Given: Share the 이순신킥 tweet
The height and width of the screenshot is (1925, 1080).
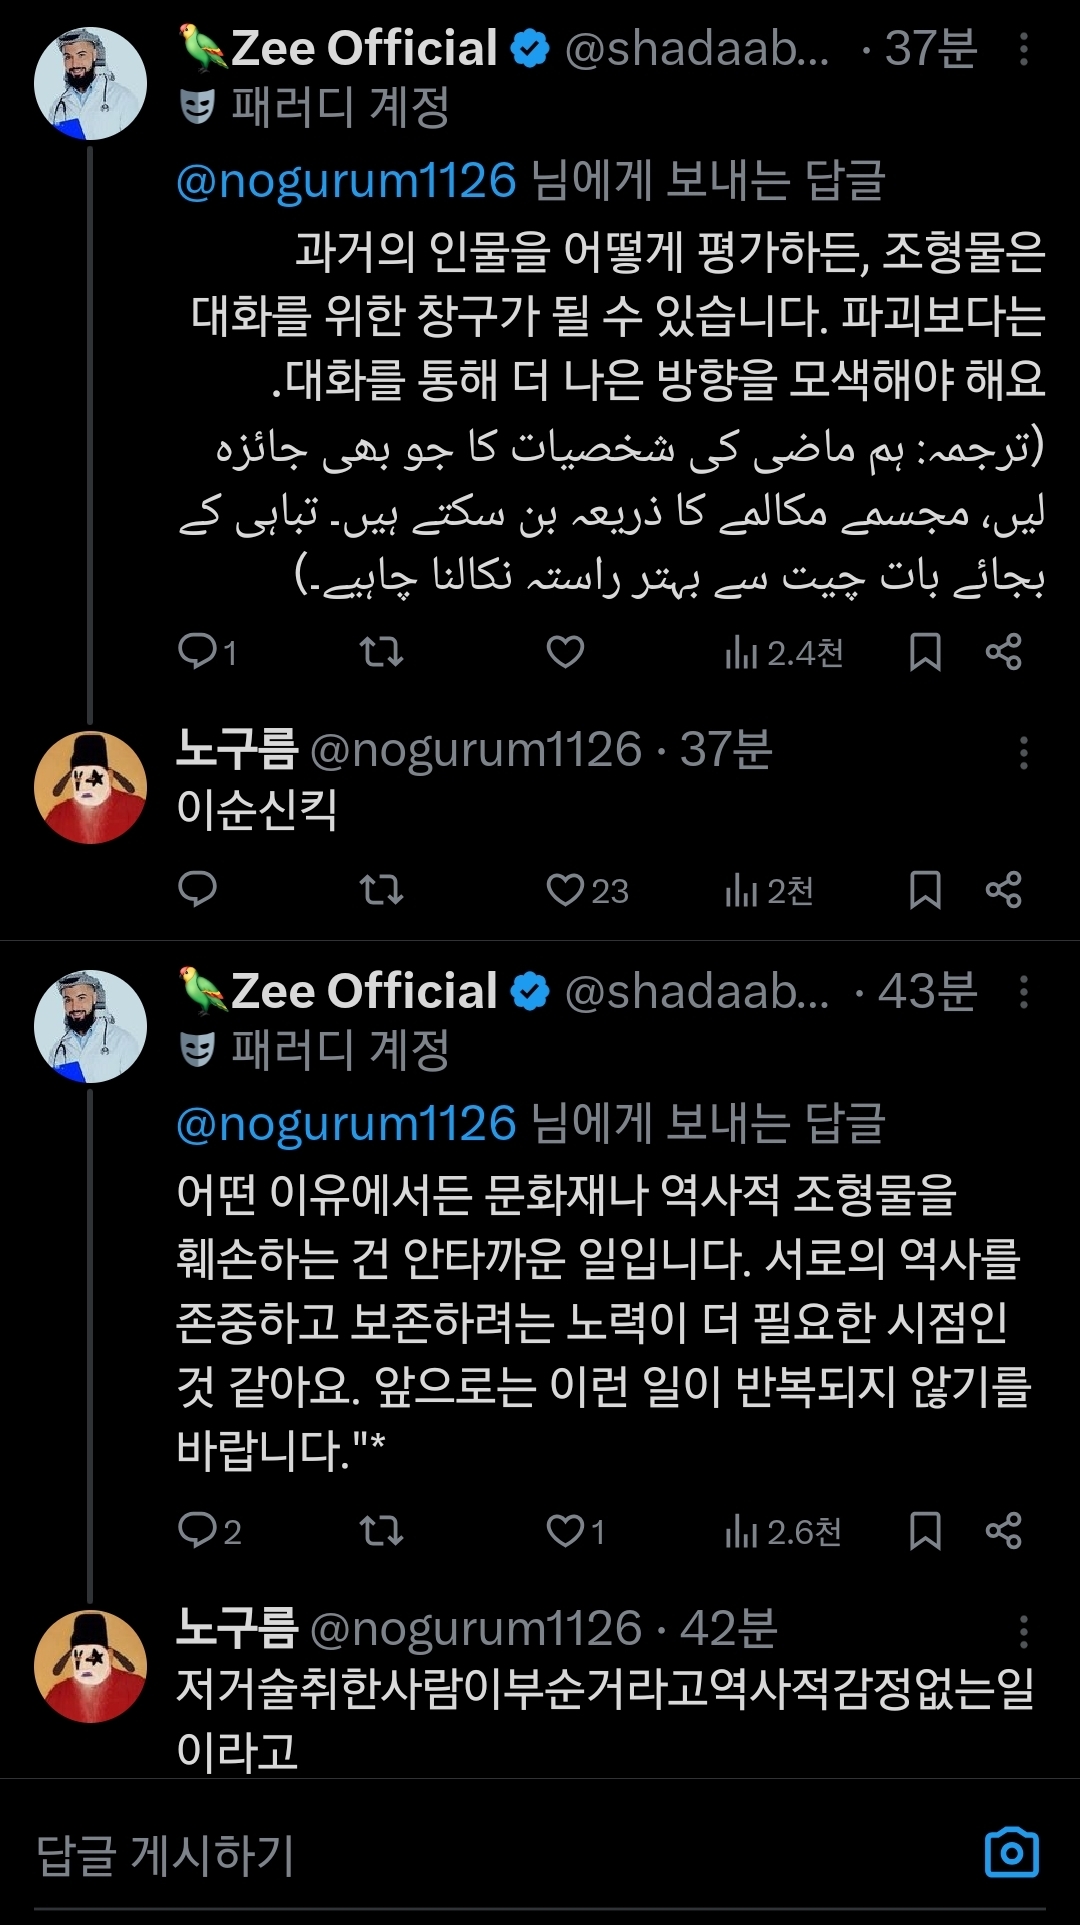Looking at the screenshot, I should 1003,890.
